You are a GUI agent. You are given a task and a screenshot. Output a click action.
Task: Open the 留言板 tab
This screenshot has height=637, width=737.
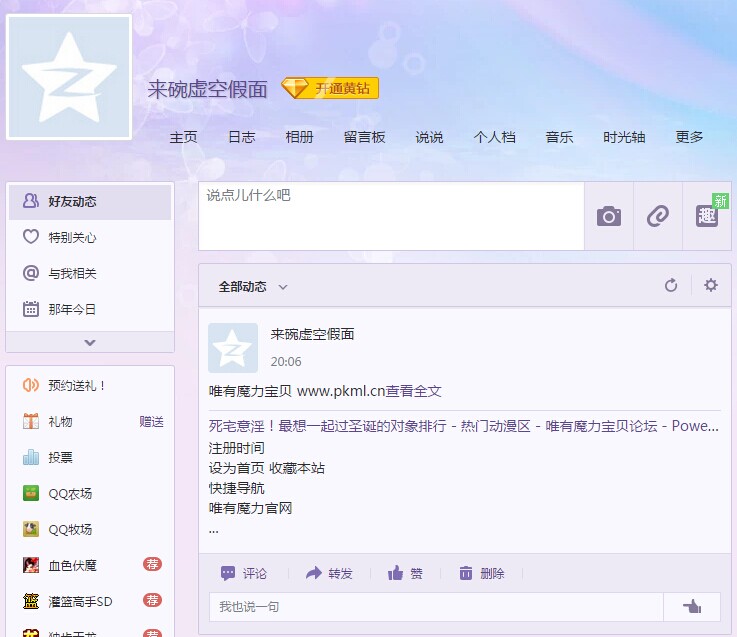coord(364,138)
